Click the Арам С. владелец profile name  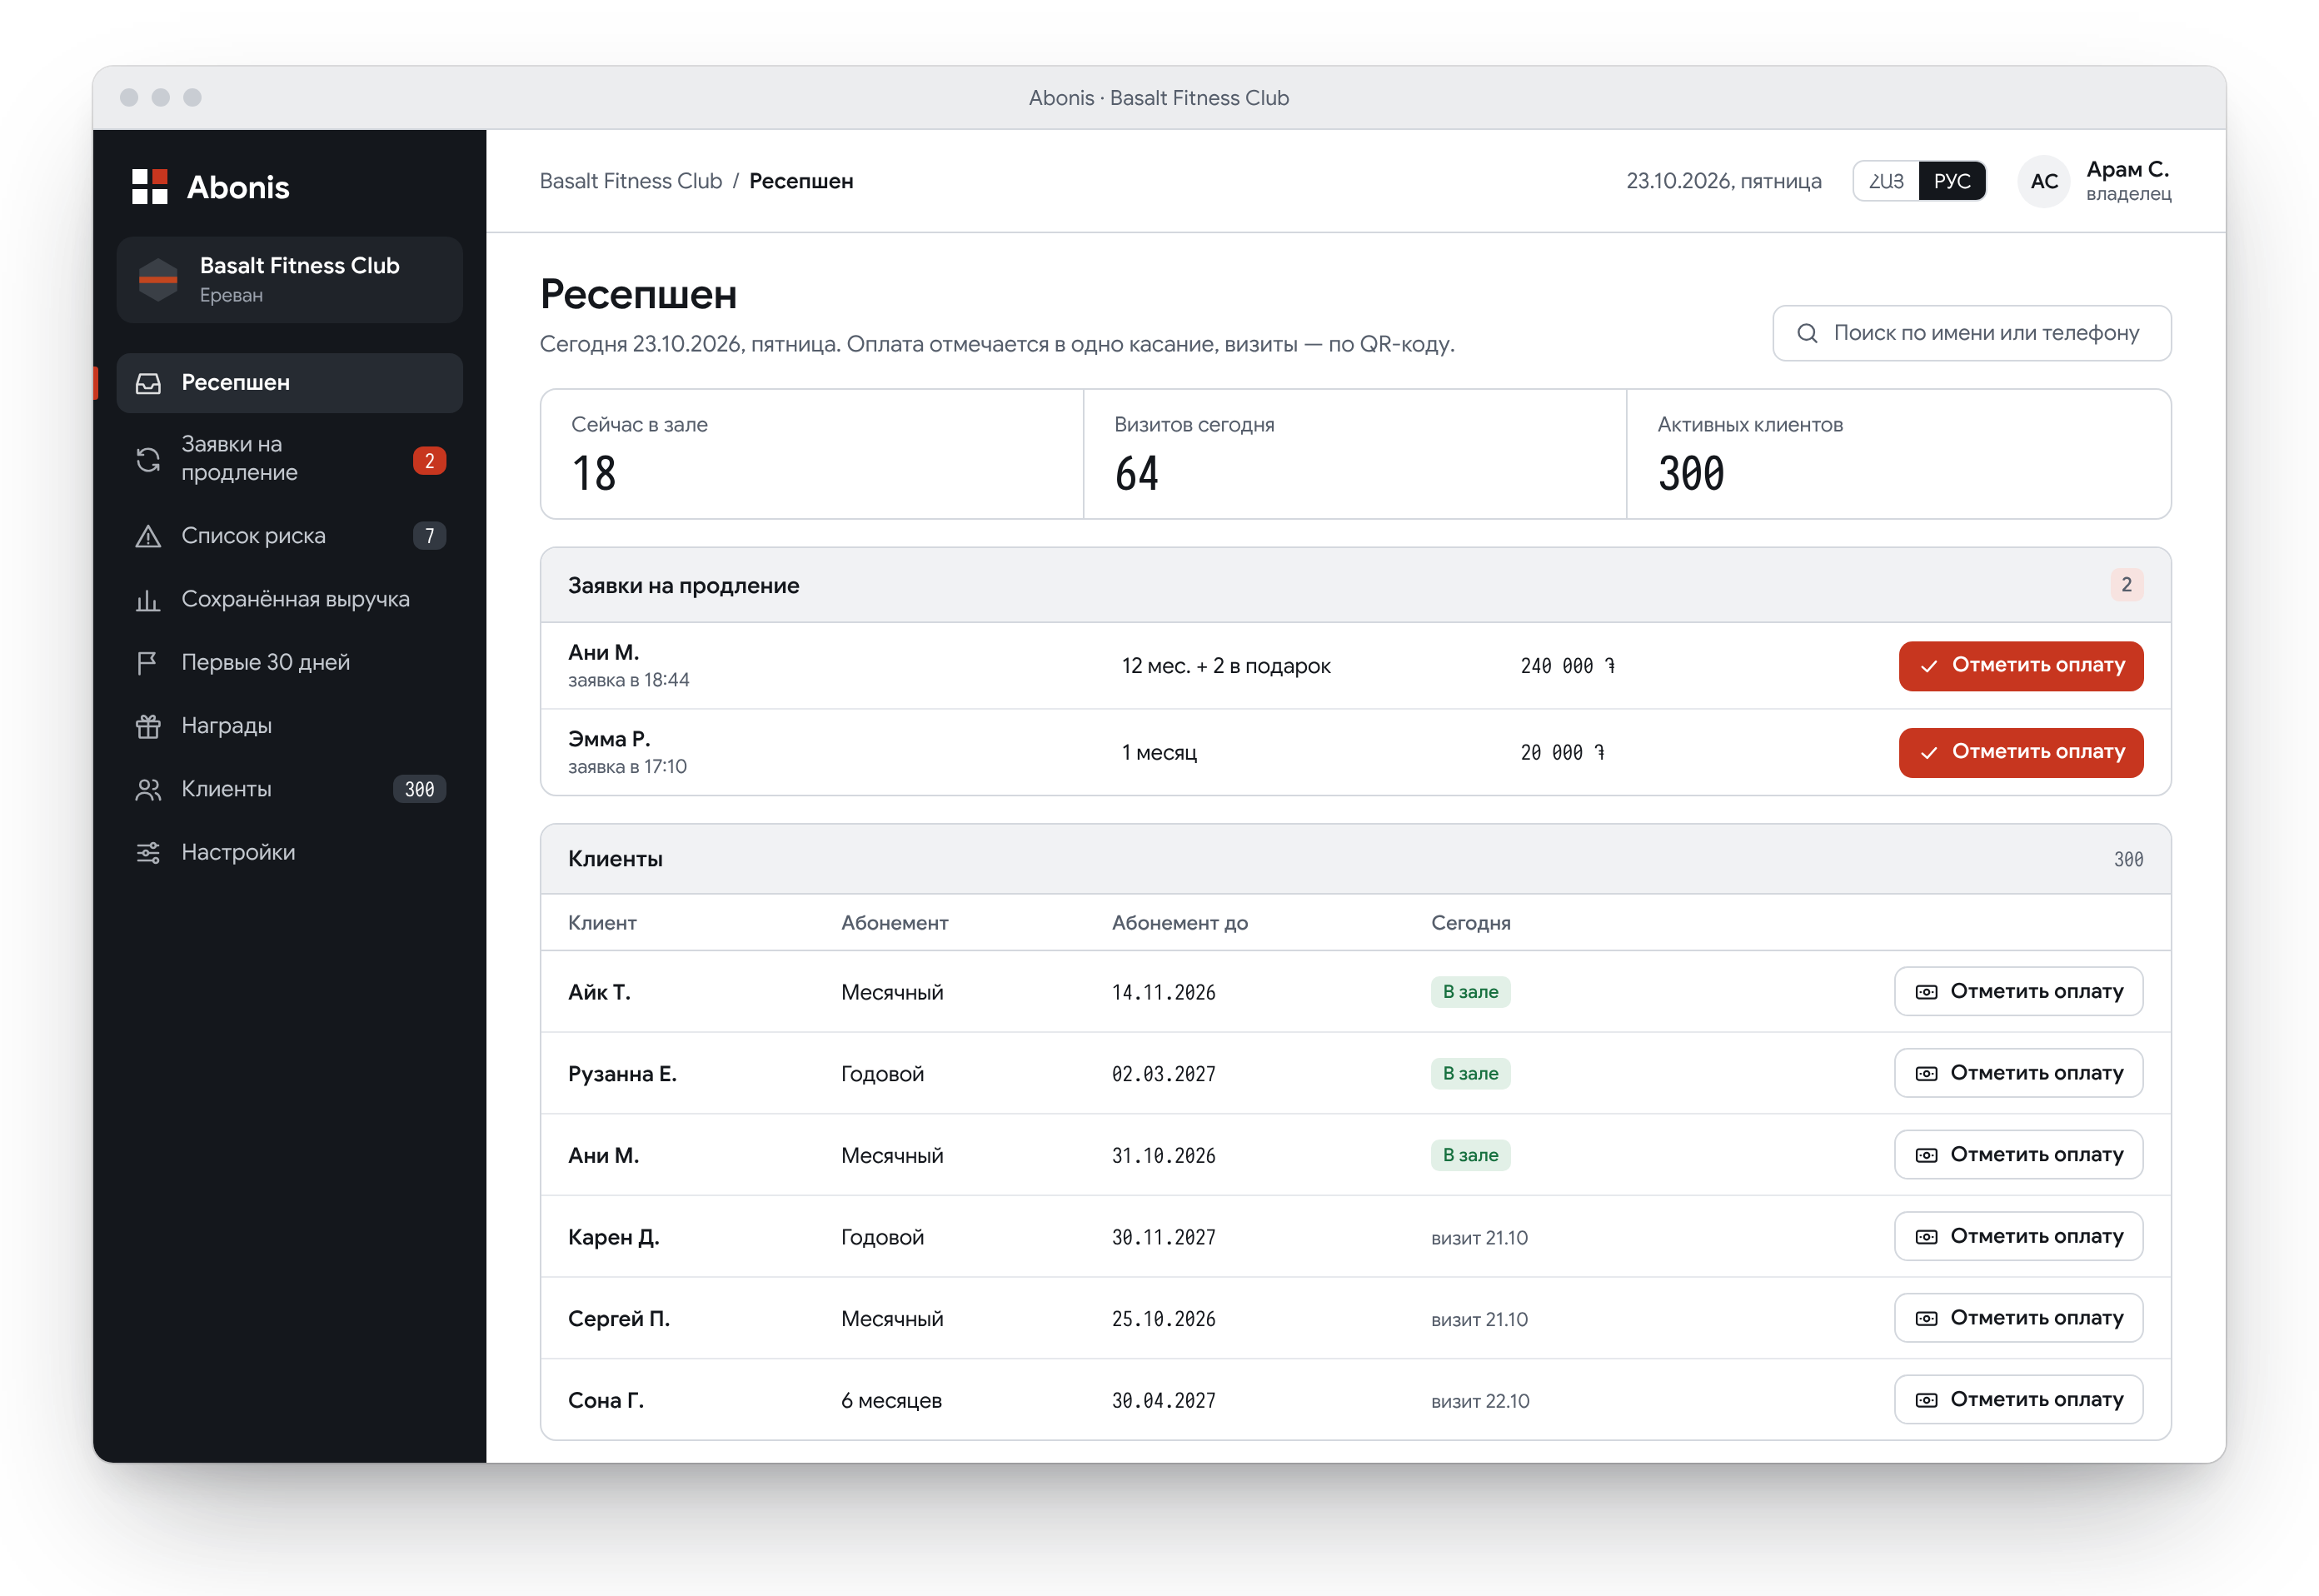click(2128, 181)
